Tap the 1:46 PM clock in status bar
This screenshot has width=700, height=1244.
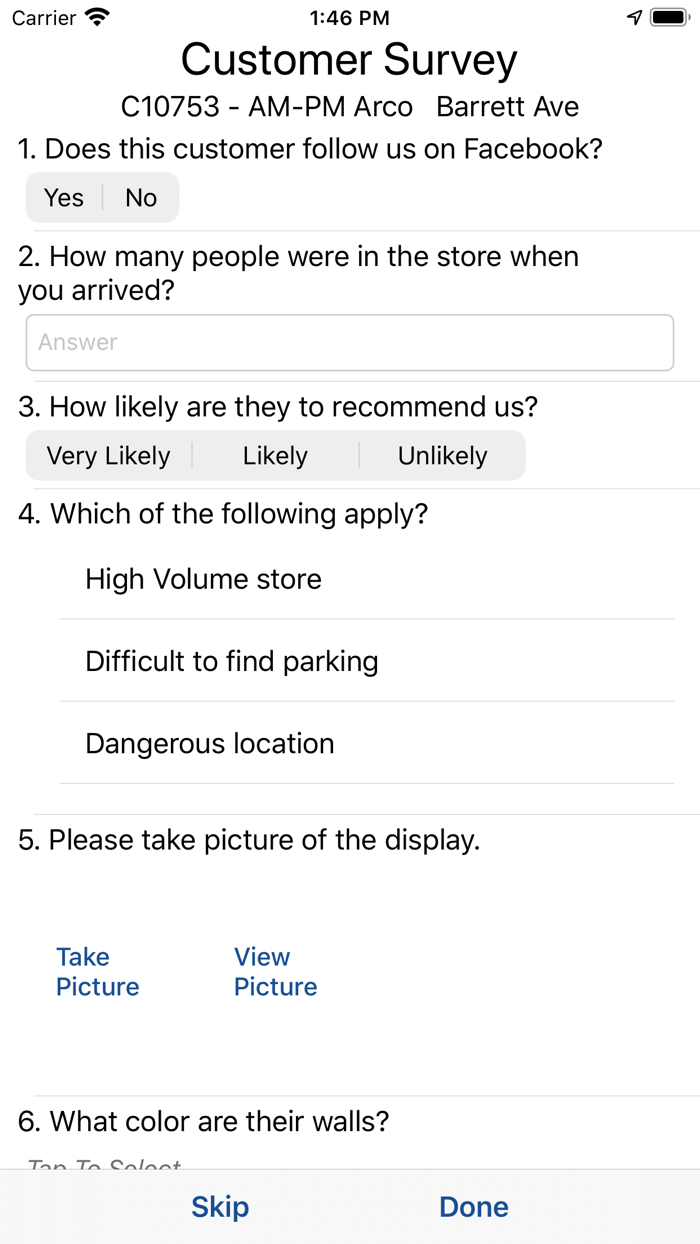[x=349, y=18]
